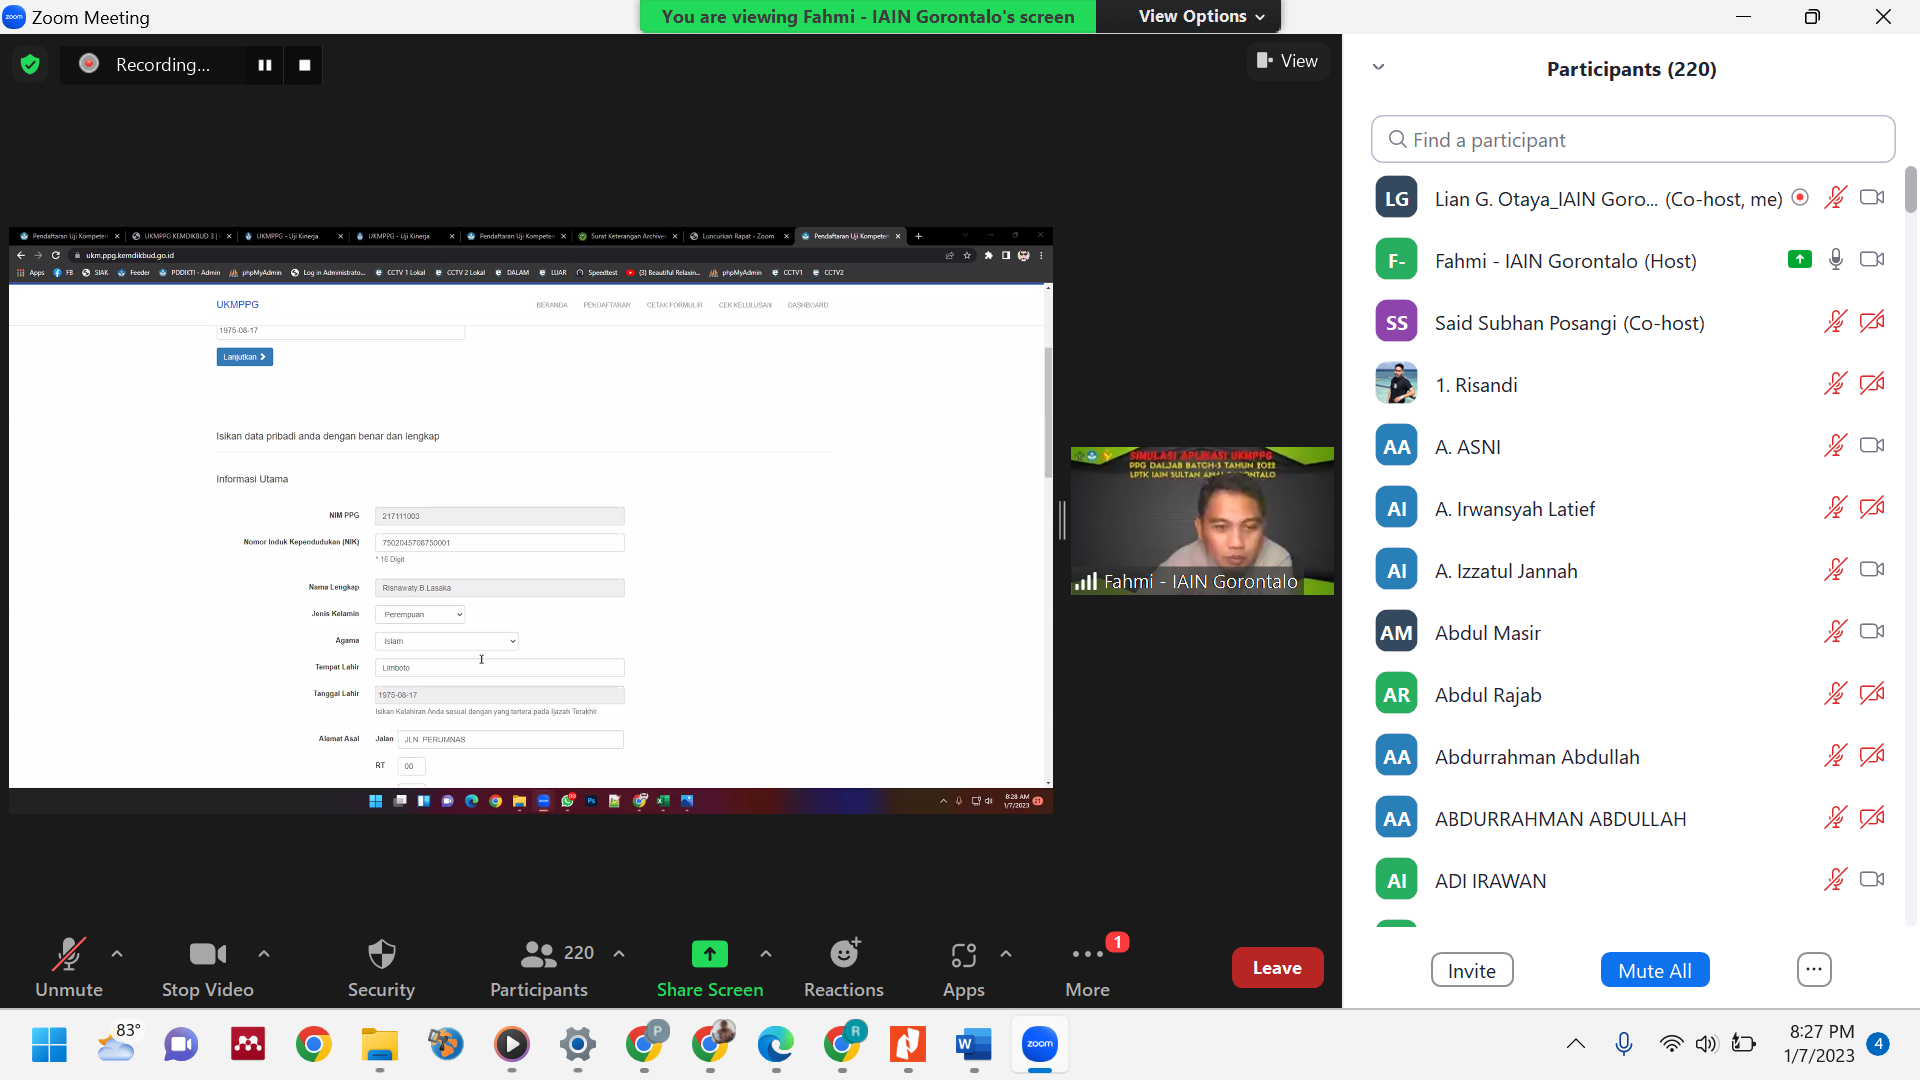Open the Apps icon in toolbar
The image size is (1920, 1080).
[x=963, y=967]
